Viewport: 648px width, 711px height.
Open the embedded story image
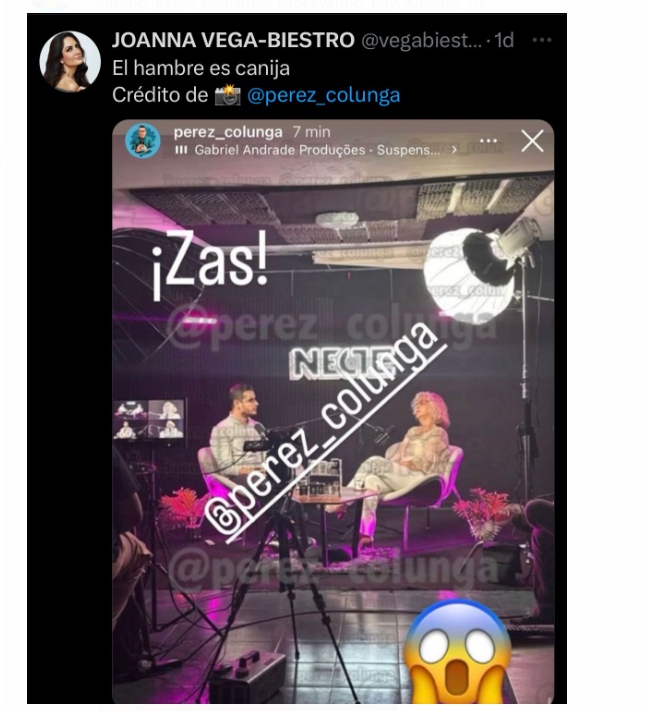pyautogui.click(x=333, y=411)
